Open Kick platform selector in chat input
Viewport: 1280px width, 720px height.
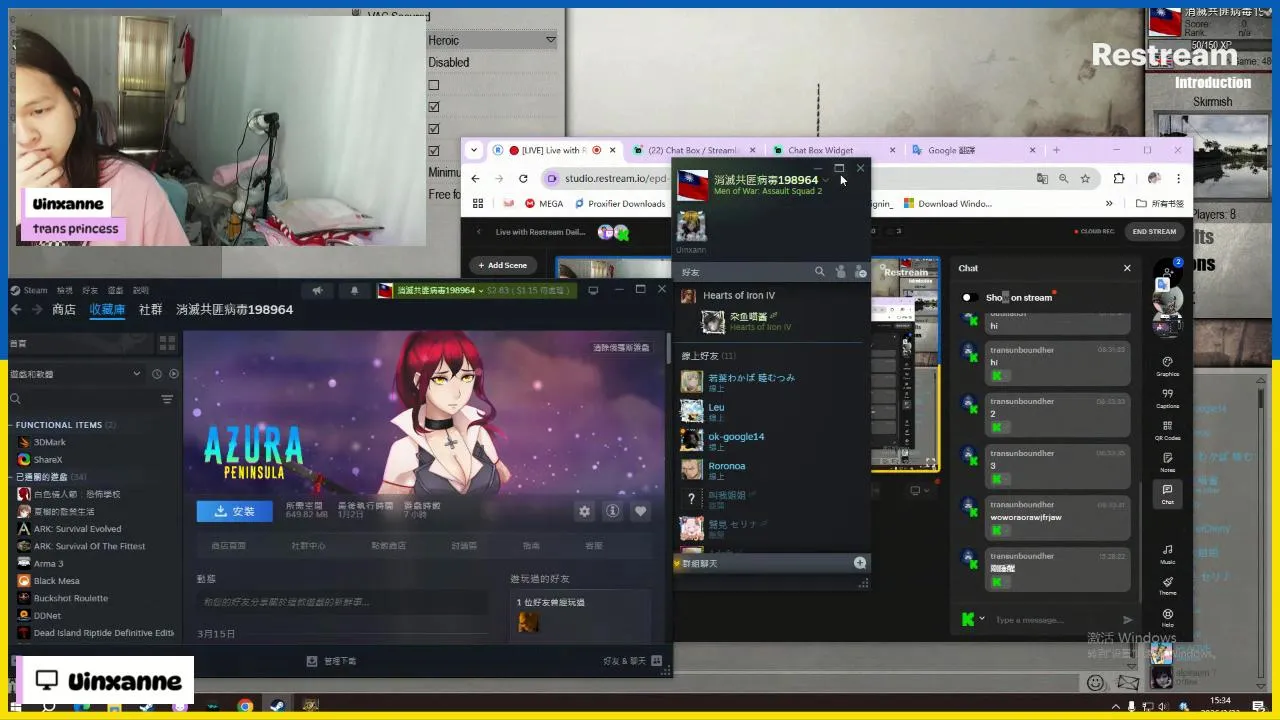[972, 620]
